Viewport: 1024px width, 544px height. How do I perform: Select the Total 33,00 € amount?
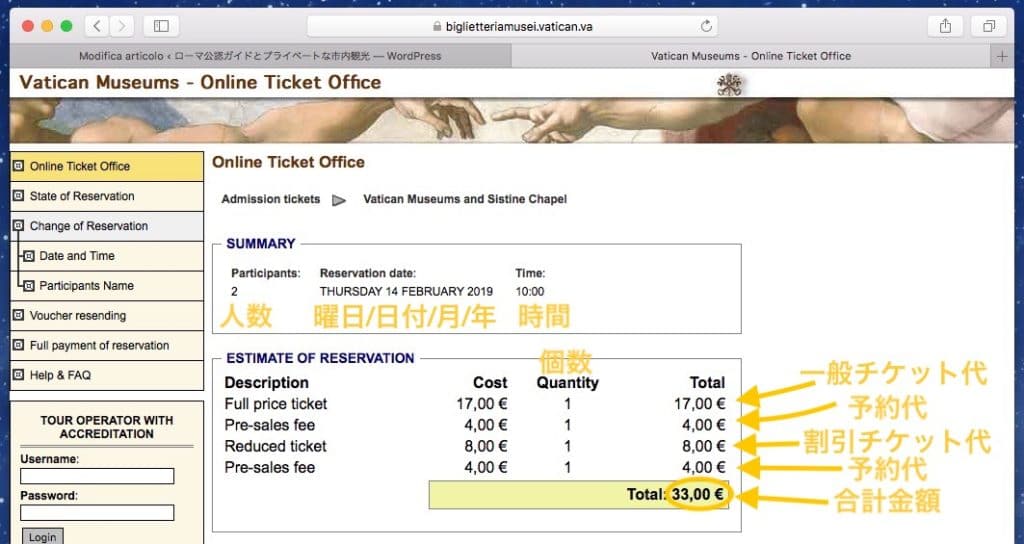click(698, 494)
